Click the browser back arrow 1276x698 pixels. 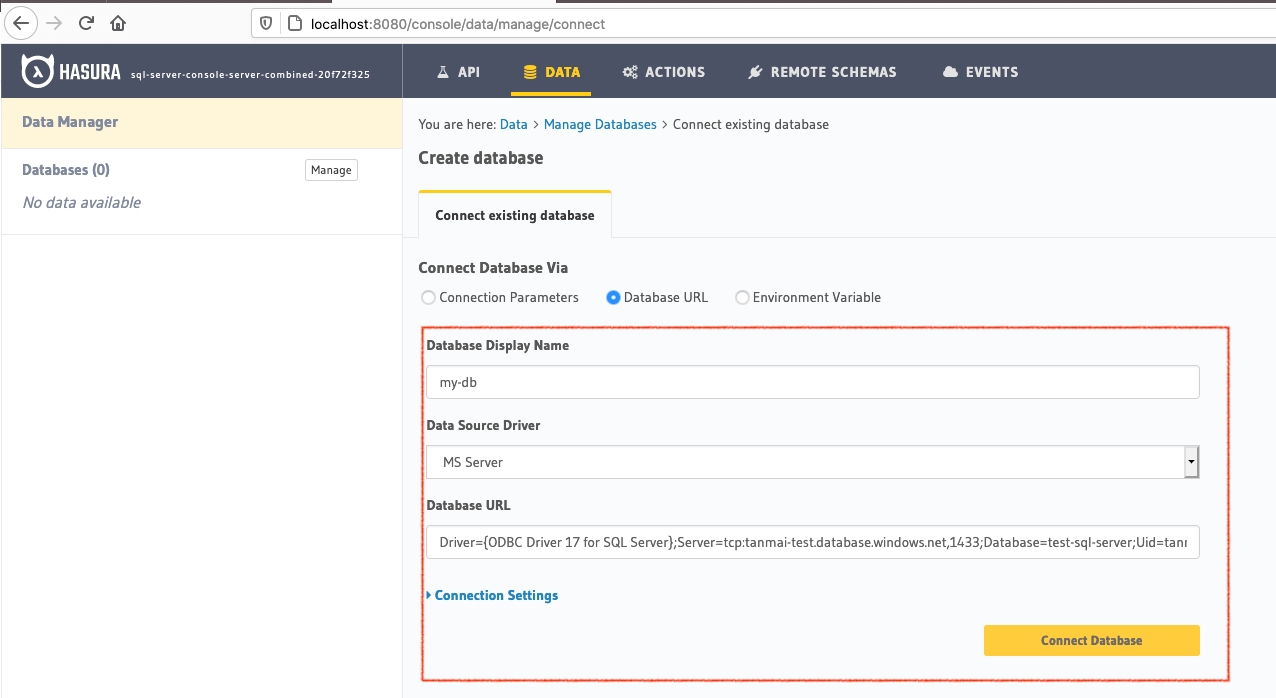click(x=22, y=23)
